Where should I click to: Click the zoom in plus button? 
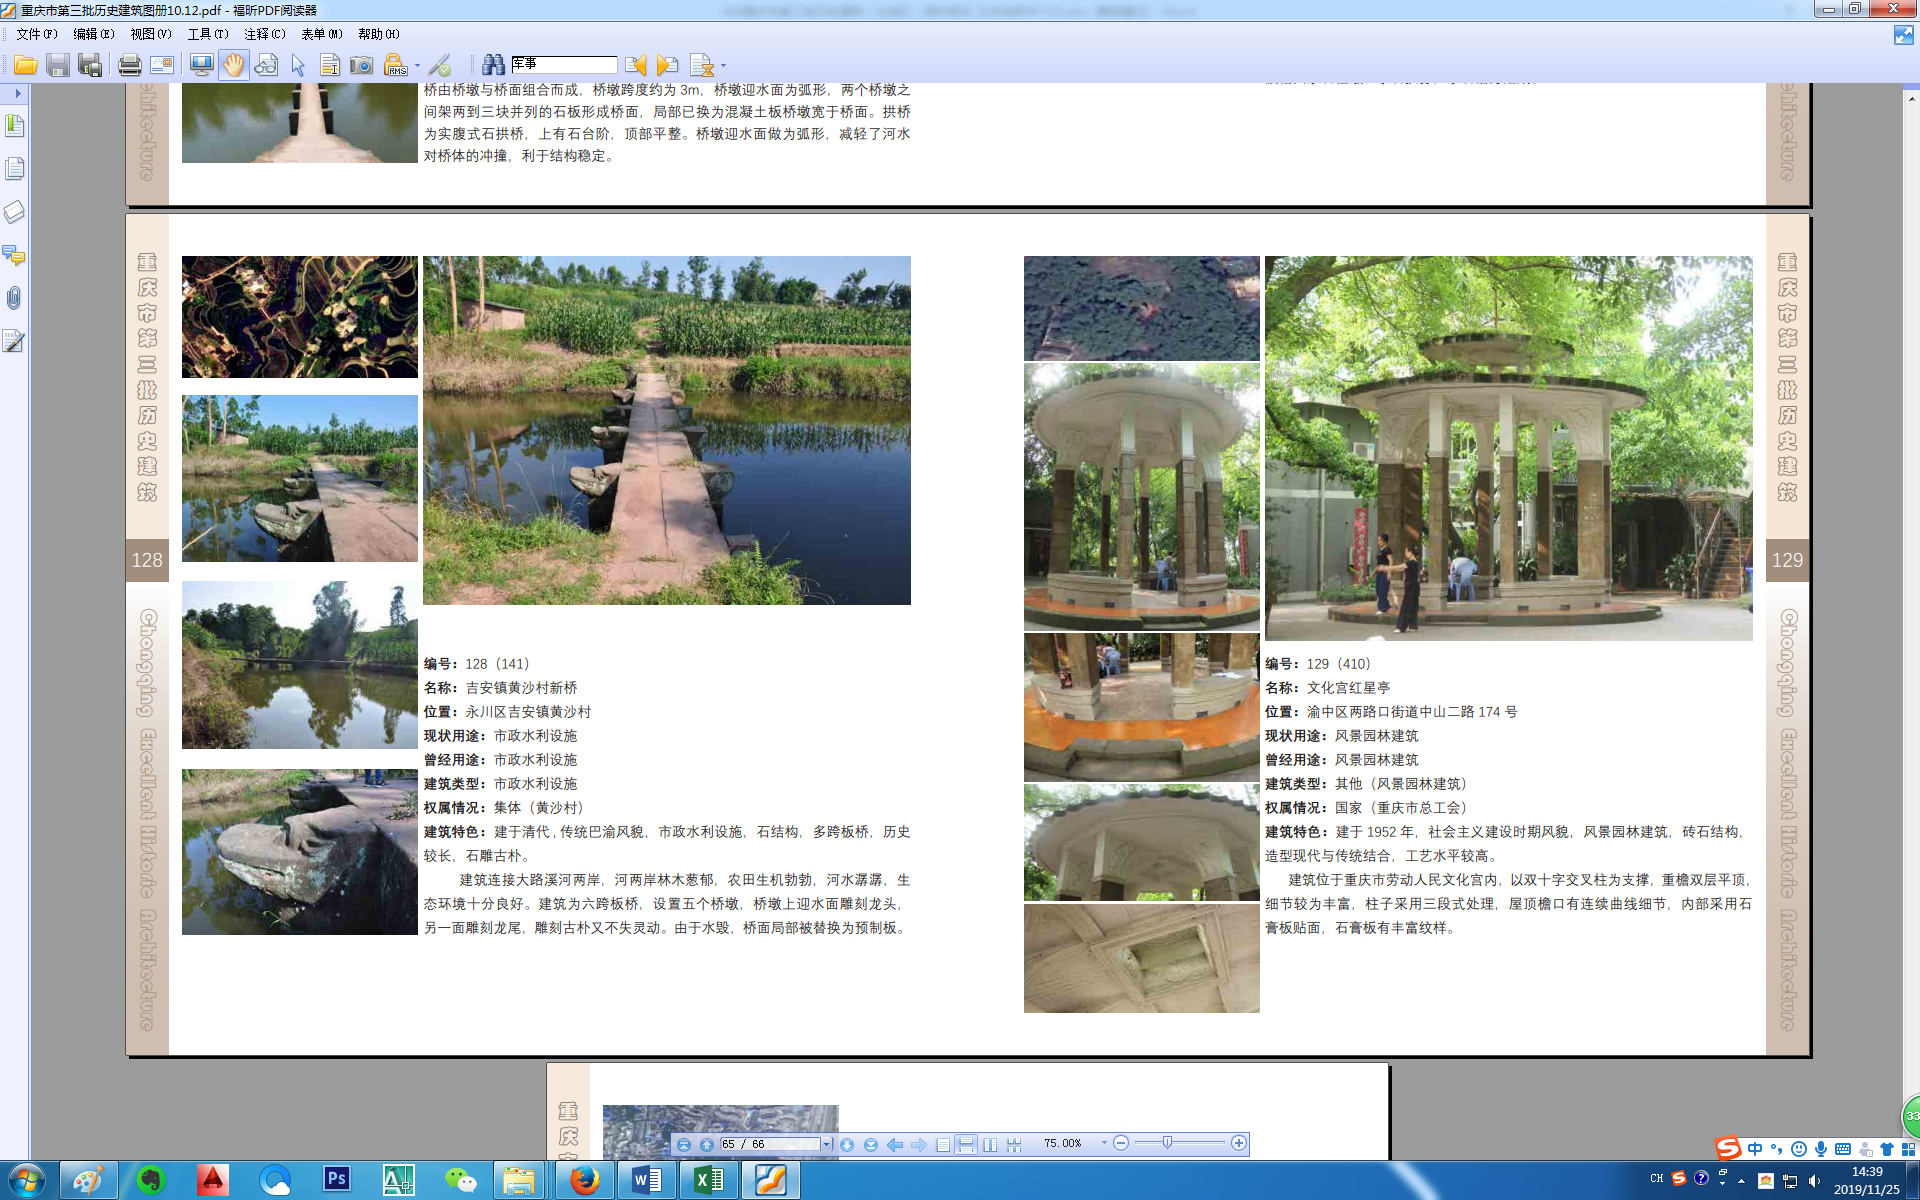point(1239,1143)
